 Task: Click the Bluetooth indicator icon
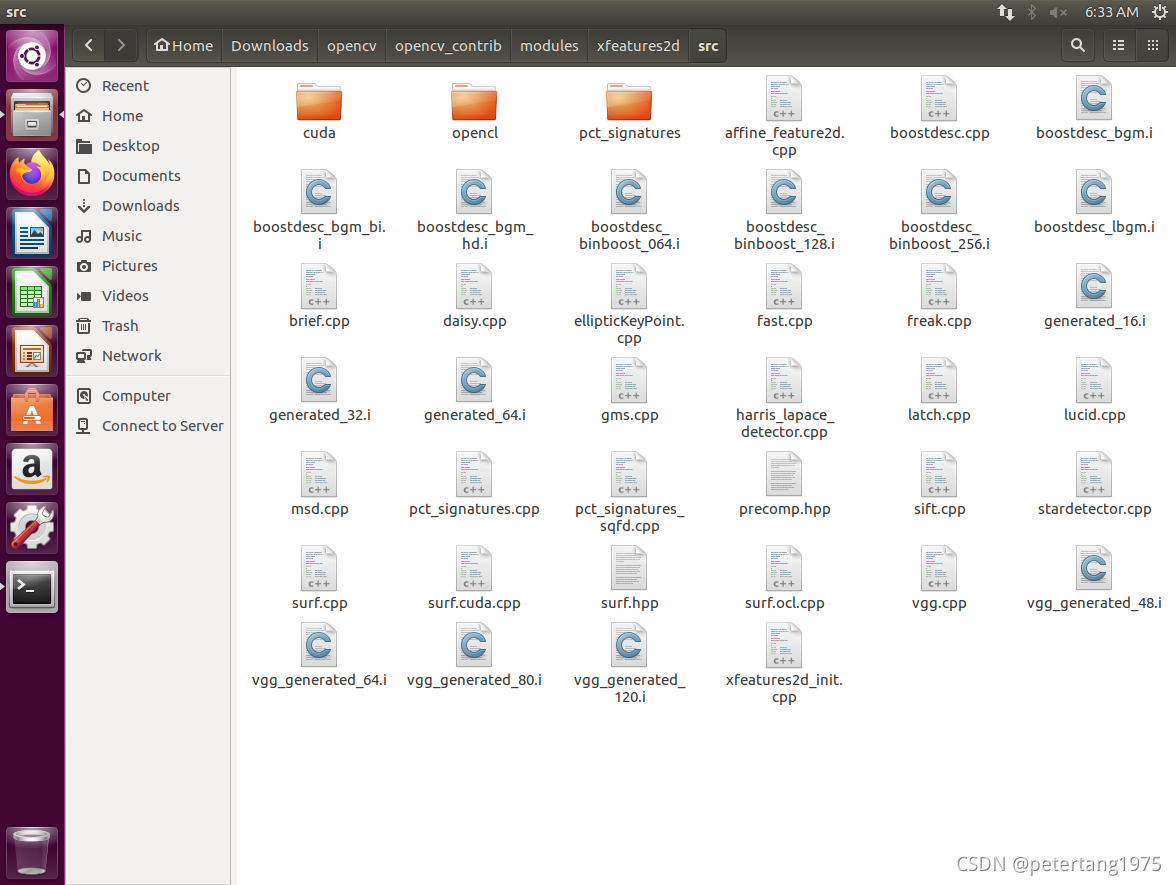click(1032, 12)
